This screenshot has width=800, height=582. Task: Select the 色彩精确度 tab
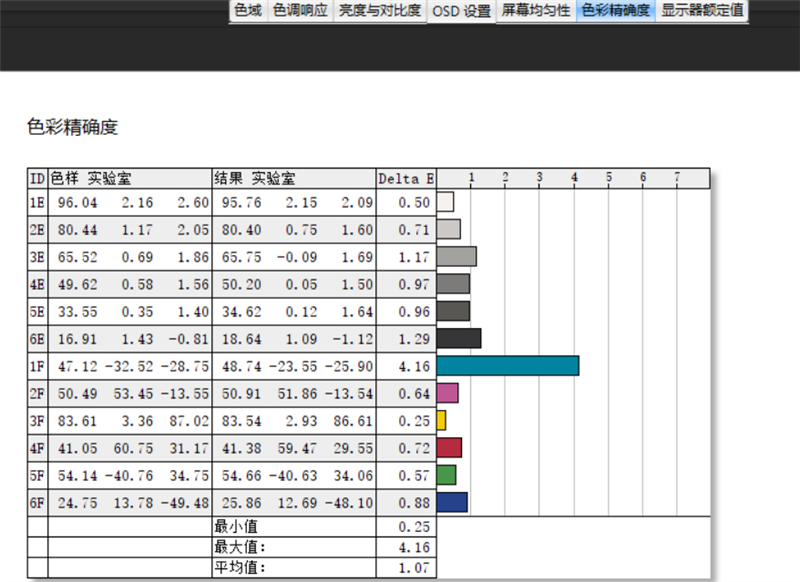tap(616, 11)
